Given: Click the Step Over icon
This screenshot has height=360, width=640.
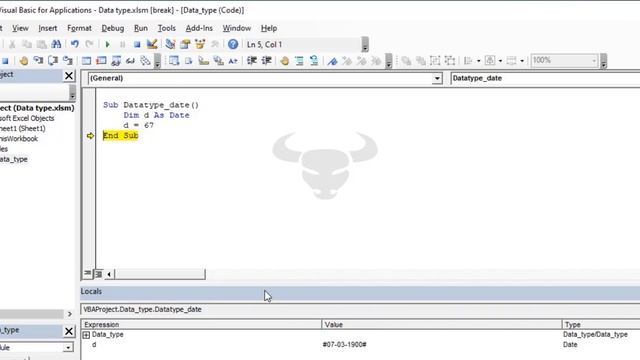Looking at the screenshot, I should coord(53,61).
